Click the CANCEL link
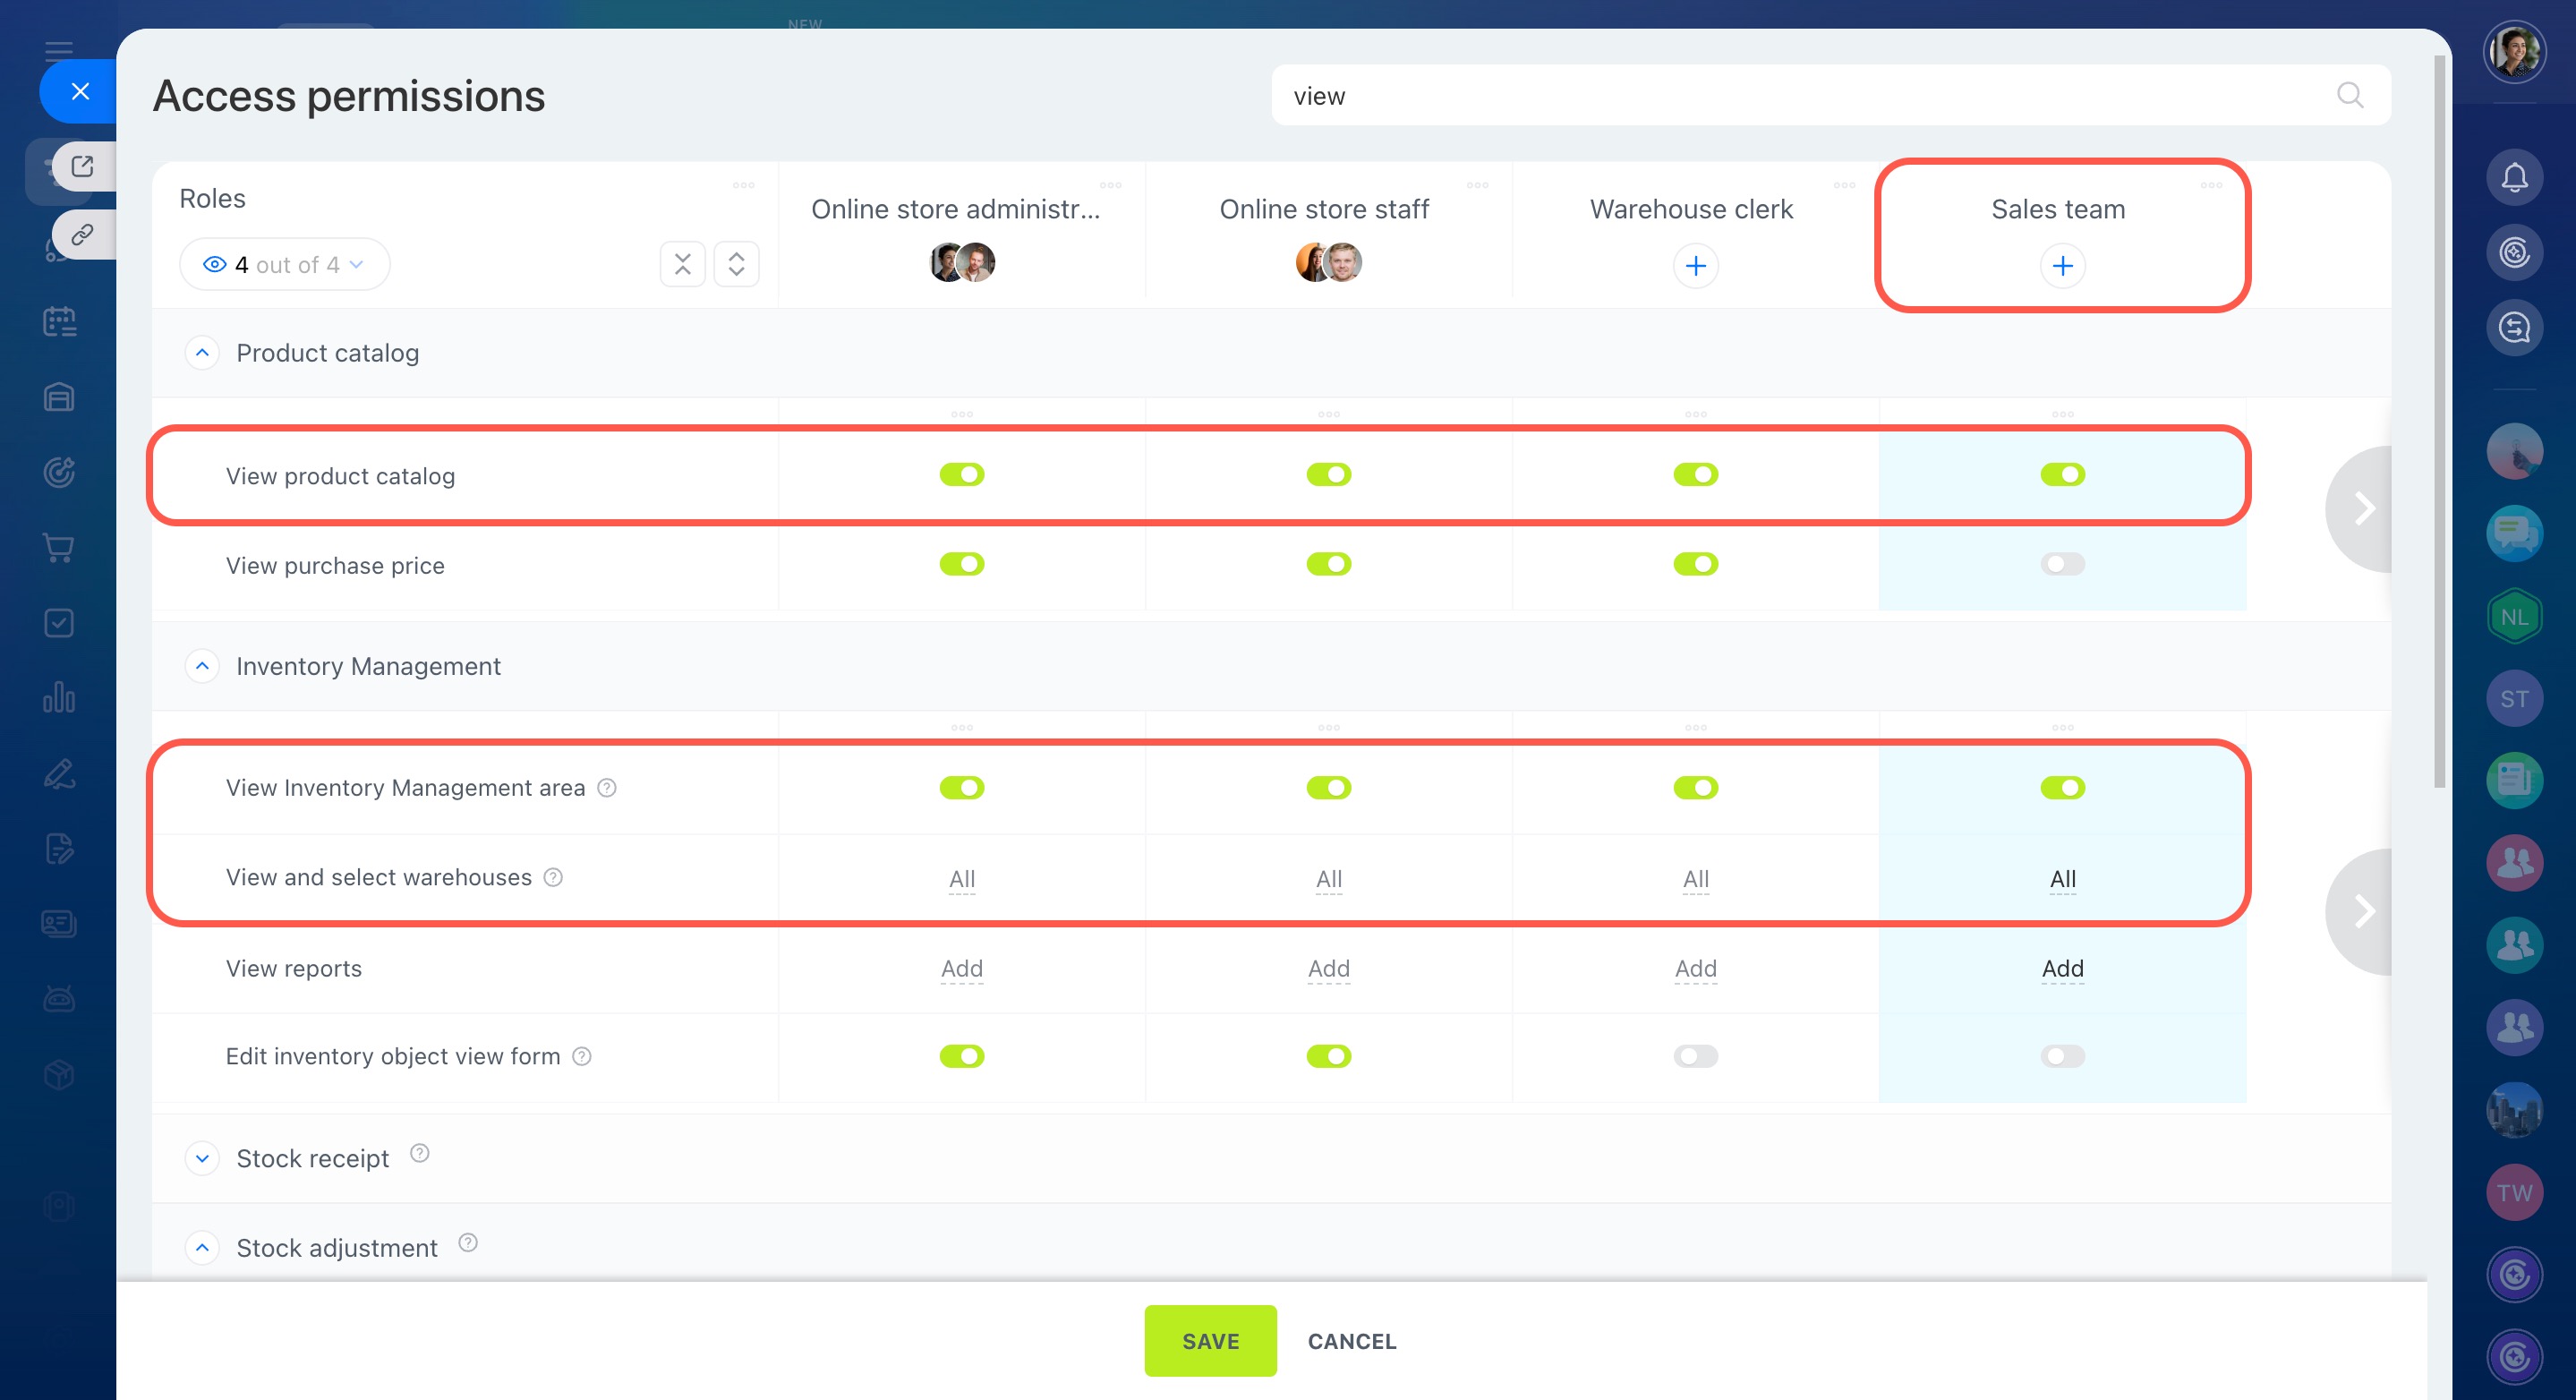This screenshot has height=1400, width=2576. click(1351, 1341)
